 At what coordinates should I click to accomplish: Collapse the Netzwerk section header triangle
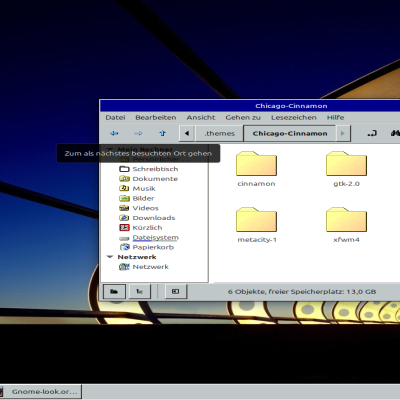click(110, 257)
